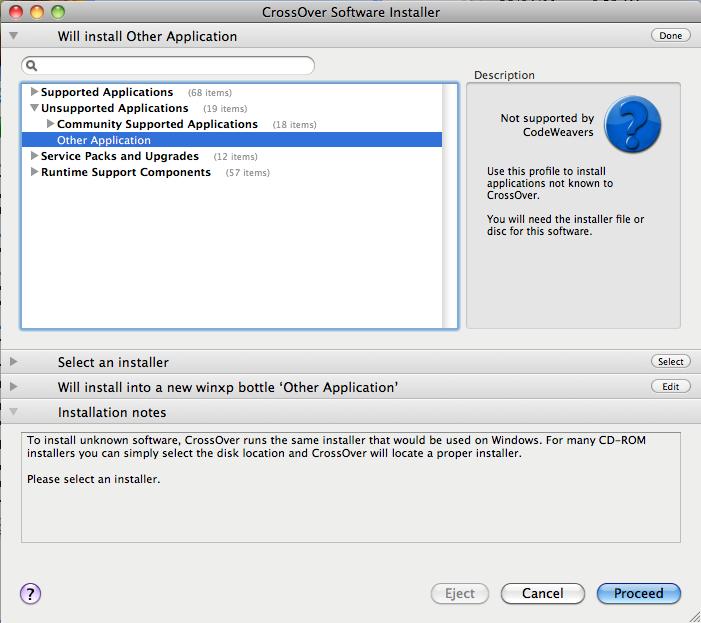Click the Eject button
The image size is (701, 623).
click(x=460, y=593)
